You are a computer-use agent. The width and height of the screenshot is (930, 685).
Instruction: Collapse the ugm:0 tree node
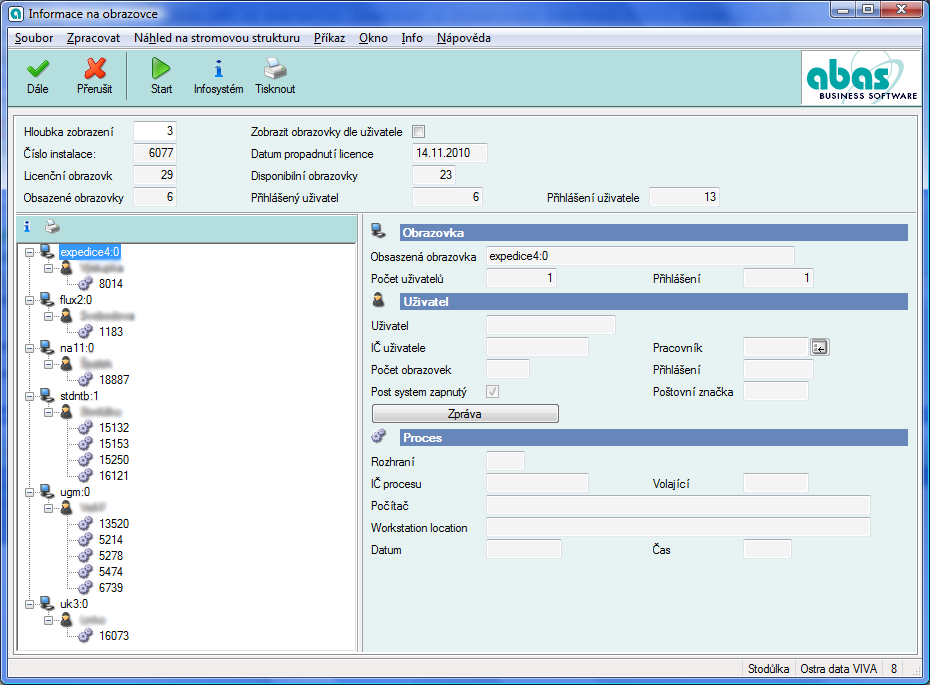tap(29, 492)
